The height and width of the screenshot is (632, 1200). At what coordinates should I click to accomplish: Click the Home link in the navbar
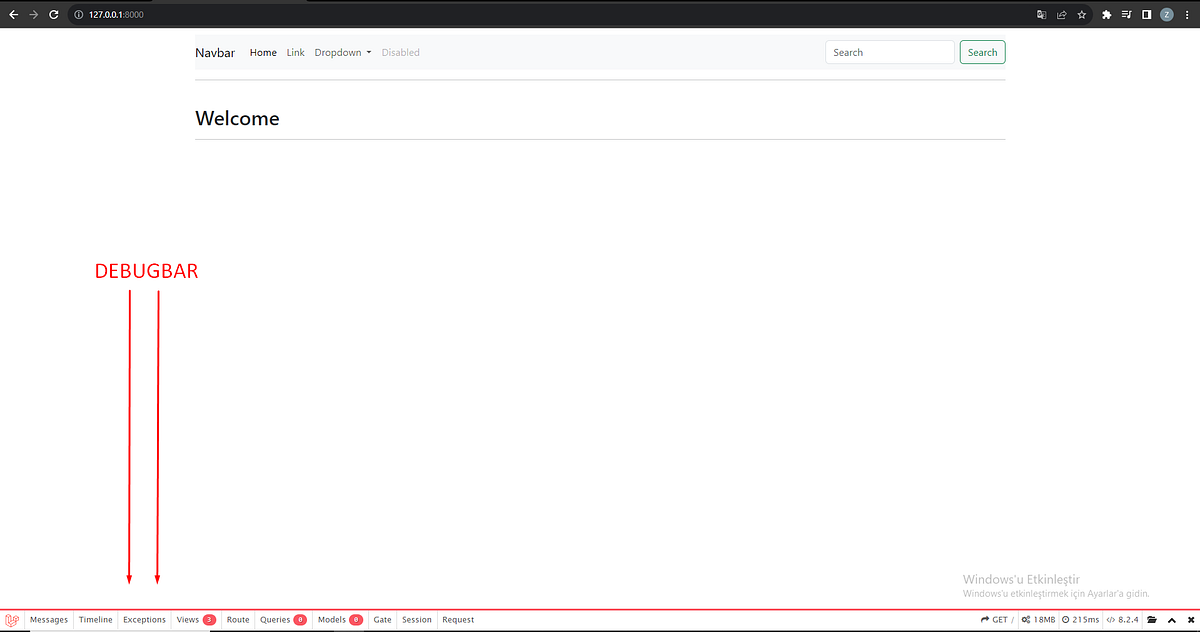coord(263,52)
